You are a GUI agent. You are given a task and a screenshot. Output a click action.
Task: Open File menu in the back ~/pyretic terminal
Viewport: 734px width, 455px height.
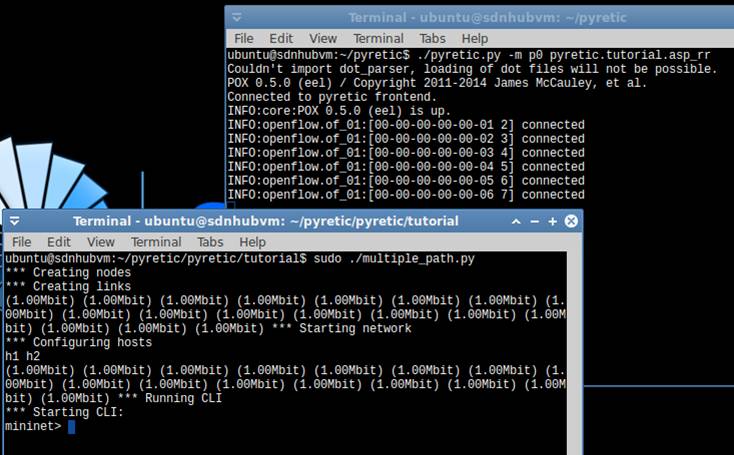click(x=243, y=38)
